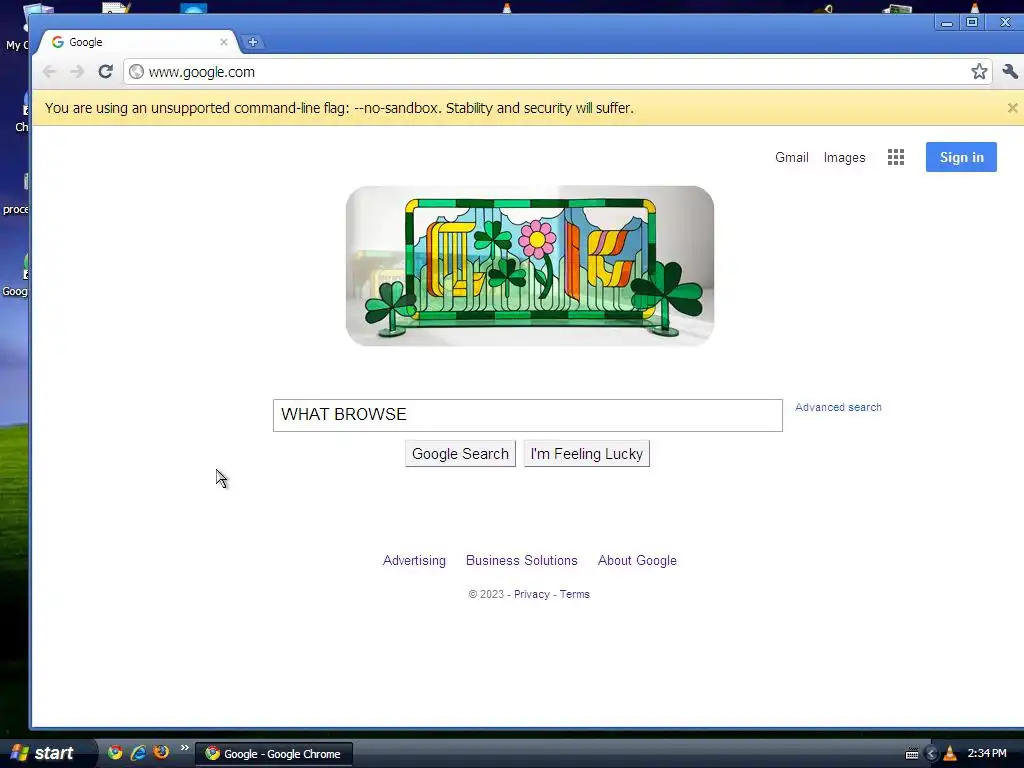Open the Google apps grid
The height and width of the screenshot is (768, 1024).
895,157
